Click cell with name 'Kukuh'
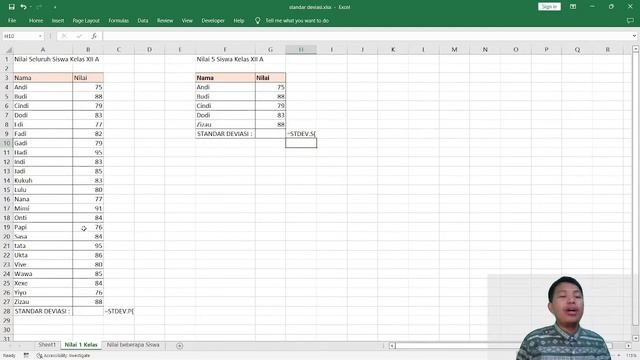Image resolution: width=640 pixels, height=360 pixels. (x=43, y=180)
